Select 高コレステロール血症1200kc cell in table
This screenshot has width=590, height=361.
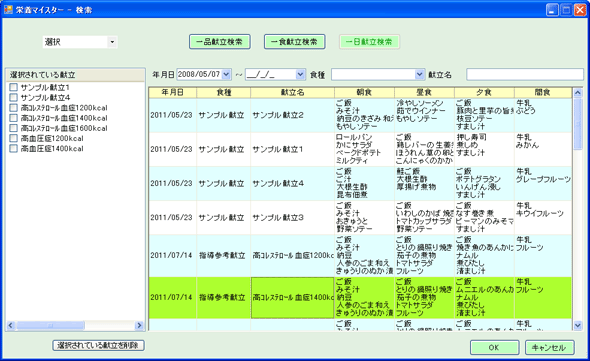click(x=292, y=256)
